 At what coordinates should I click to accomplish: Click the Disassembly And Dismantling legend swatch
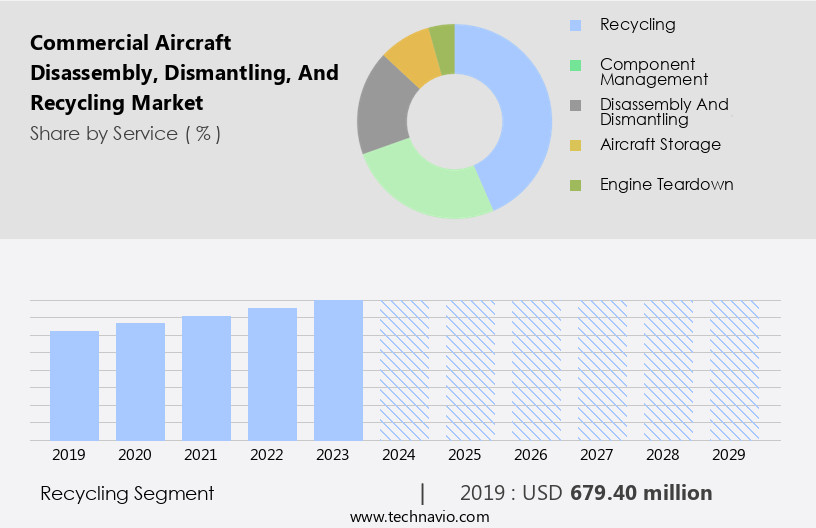(x=575, y=105)
